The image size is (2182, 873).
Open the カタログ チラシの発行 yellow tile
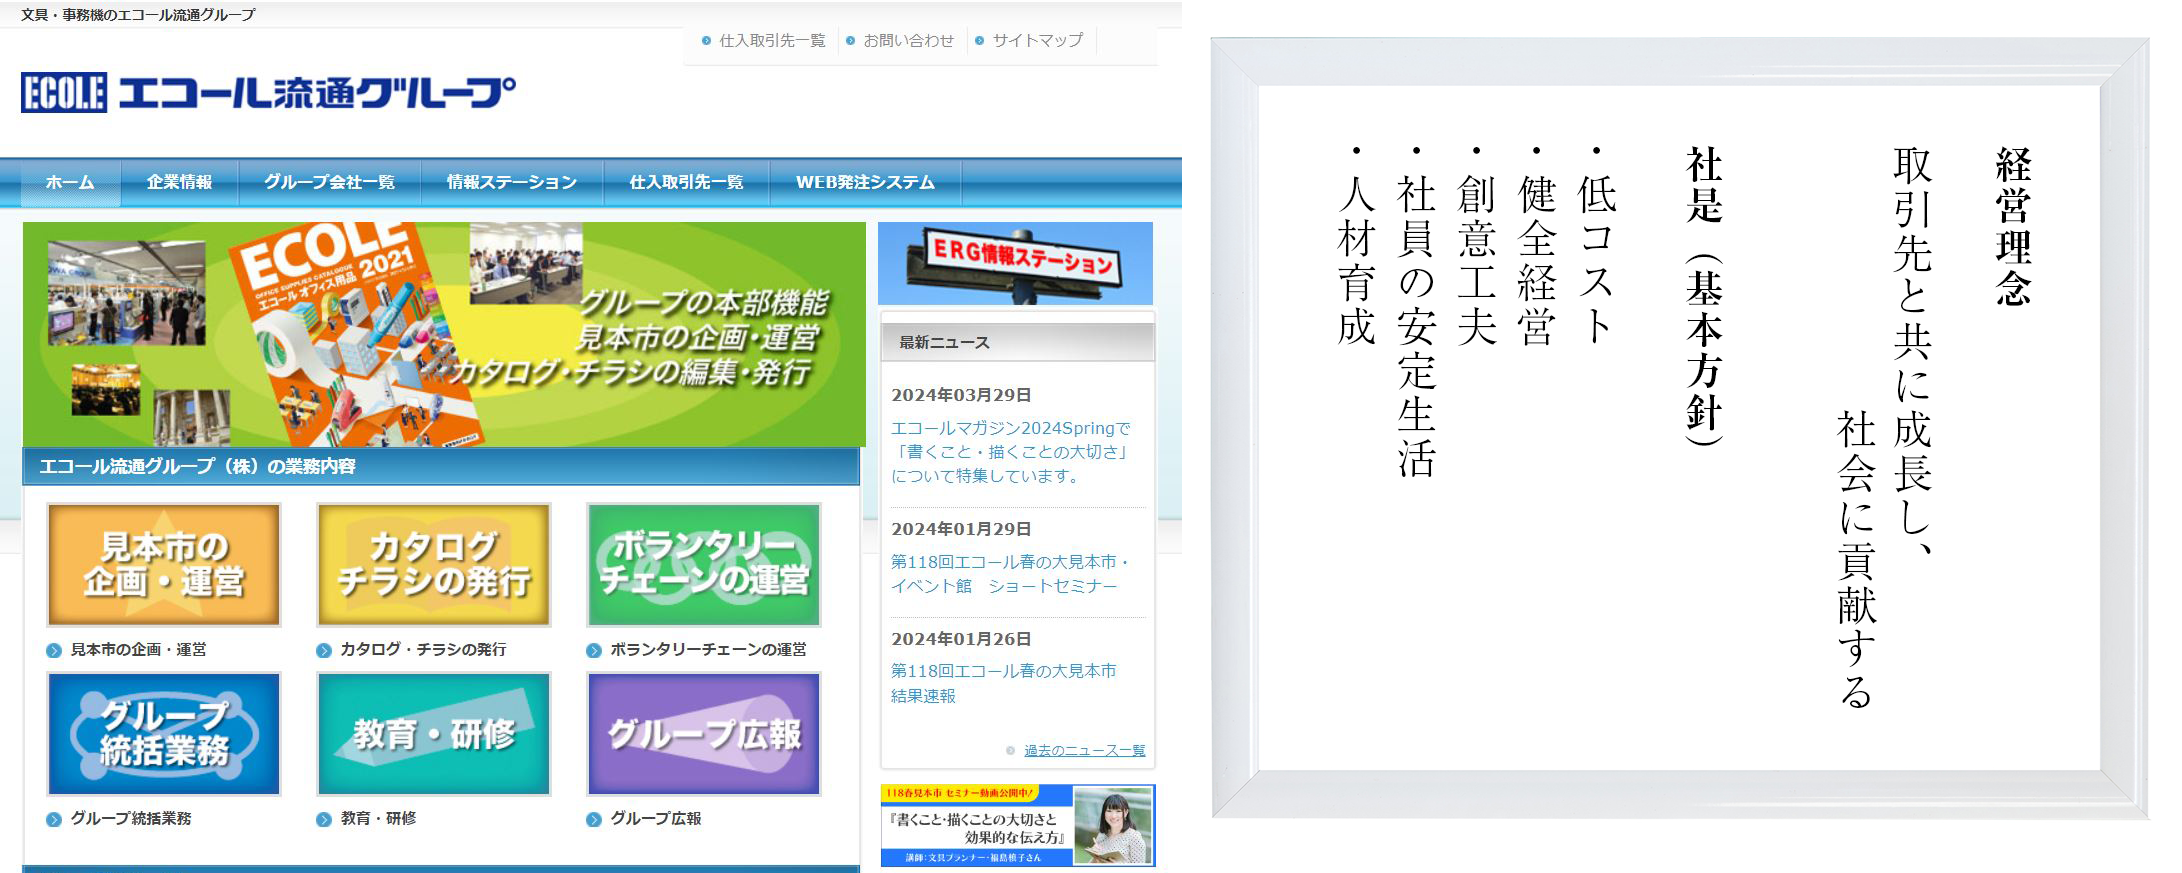pyautogui.click(x=434, y=565)
